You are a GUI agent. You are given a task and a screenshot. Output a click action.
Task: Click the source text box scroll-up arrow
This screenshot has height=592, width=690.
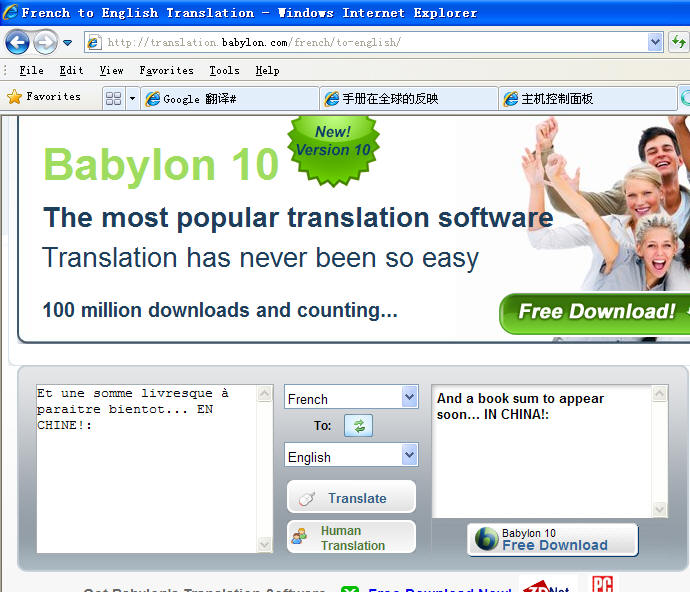pos(264,393)
